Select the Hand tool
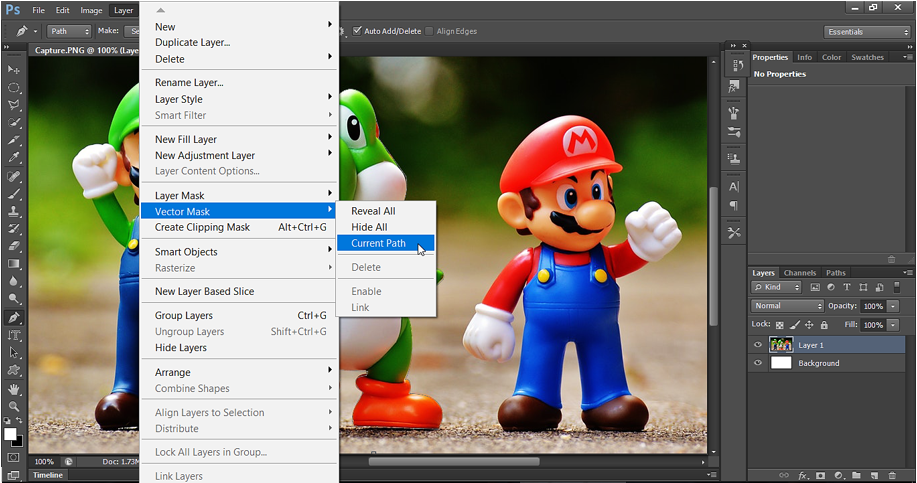Screen dimensions: 917x483 coord(13,389)
